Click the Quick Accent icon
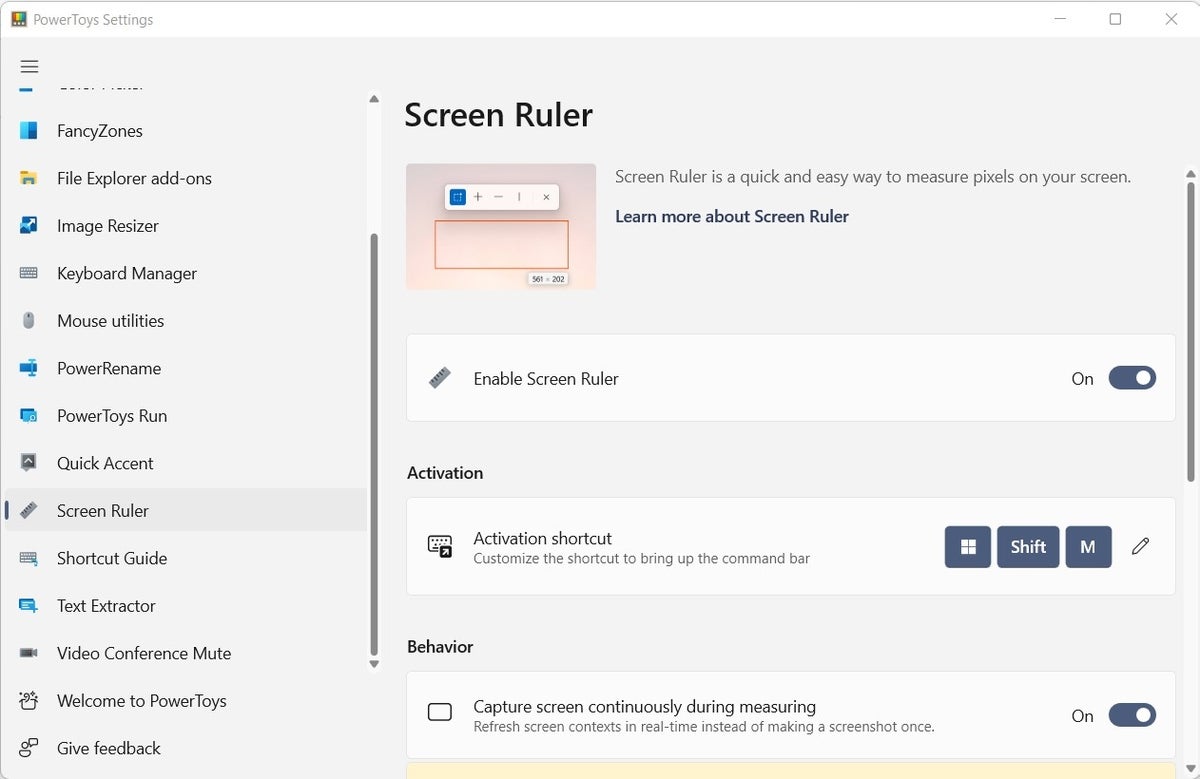The width and height of the screenshot is (1200, 779). point(29,463)
